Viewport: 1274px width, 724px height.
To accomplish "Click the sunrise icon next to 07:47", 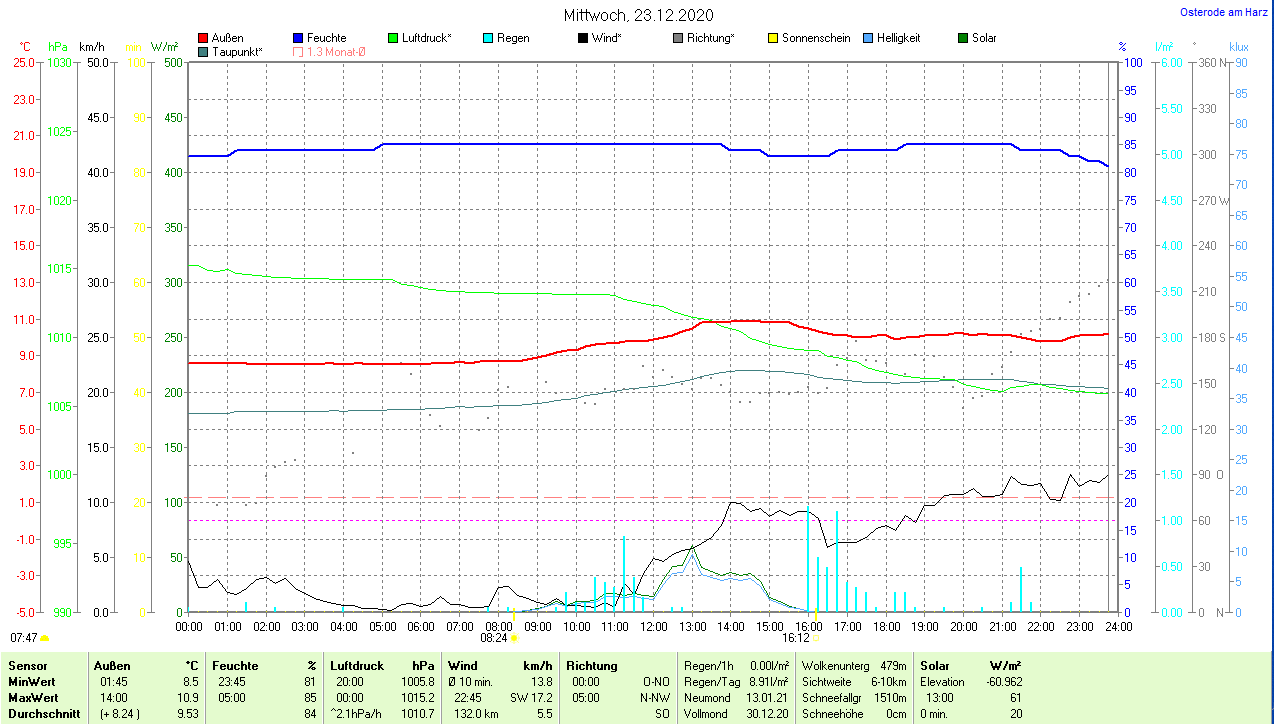I will [x=44, y=637].
